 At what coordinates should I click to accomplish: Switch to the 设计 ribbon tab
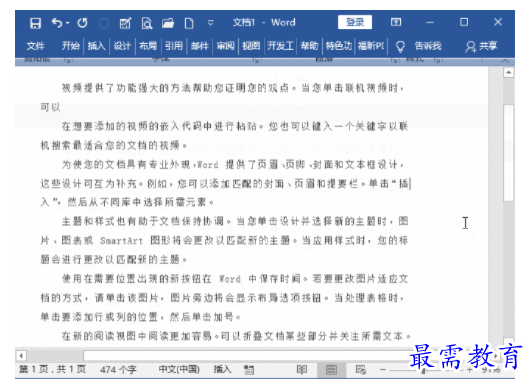(x=122, y=46)
